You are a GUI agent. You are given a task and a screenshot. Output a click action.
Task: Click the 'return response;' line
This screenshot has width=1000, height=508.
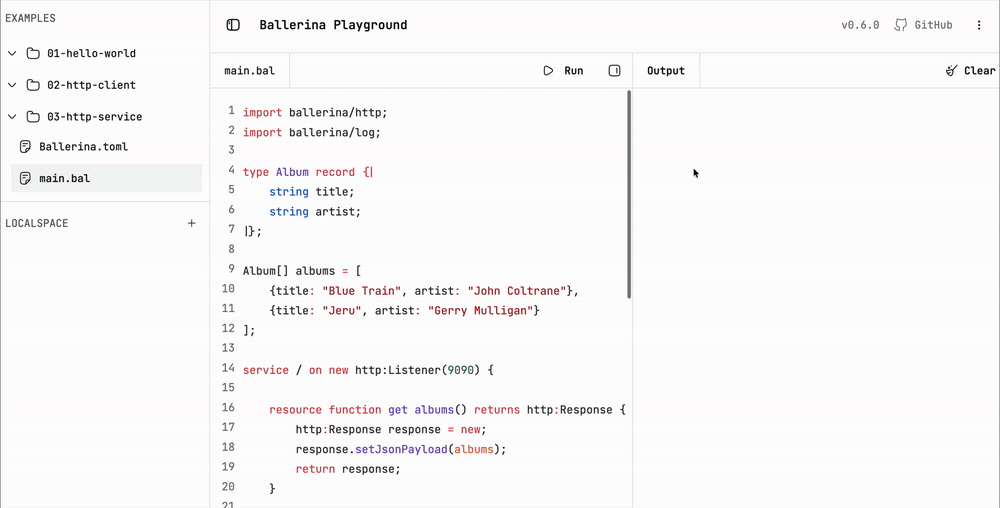tap(348, 469)
